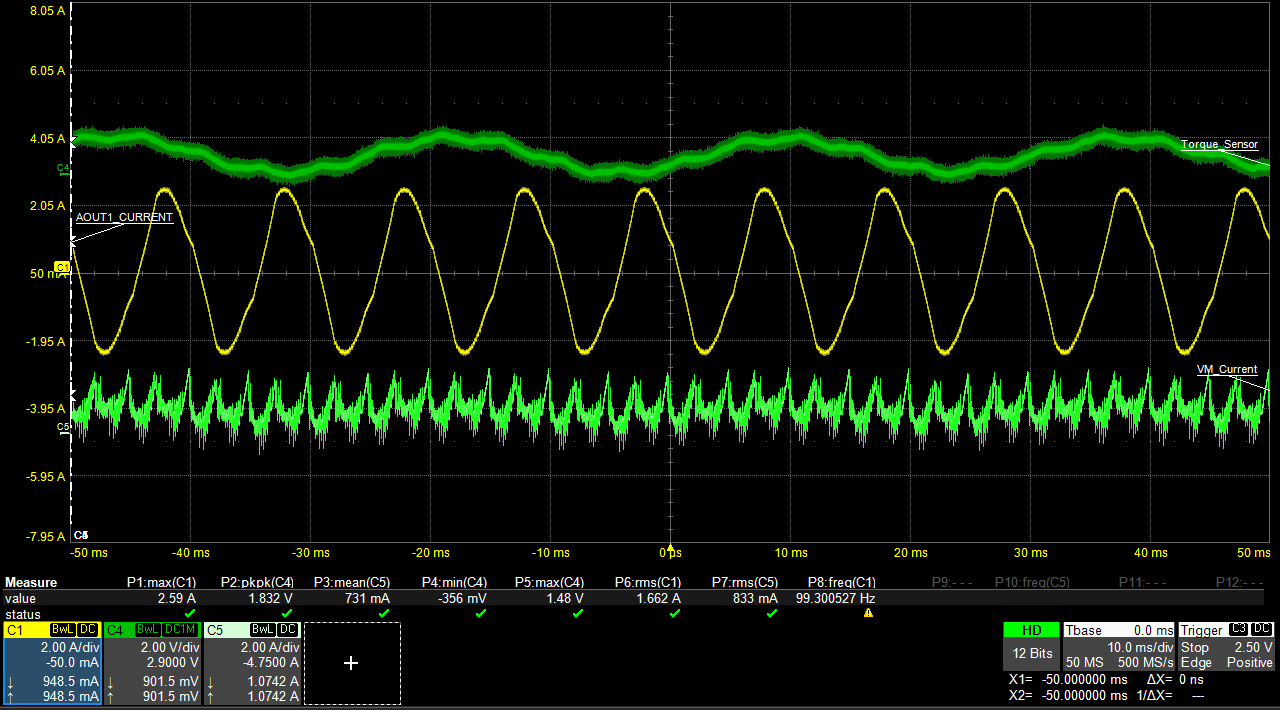The image size is (1280, 710).
Task: Click the warning triangle under P8:freq(C1)
Action: click(867, 611)
